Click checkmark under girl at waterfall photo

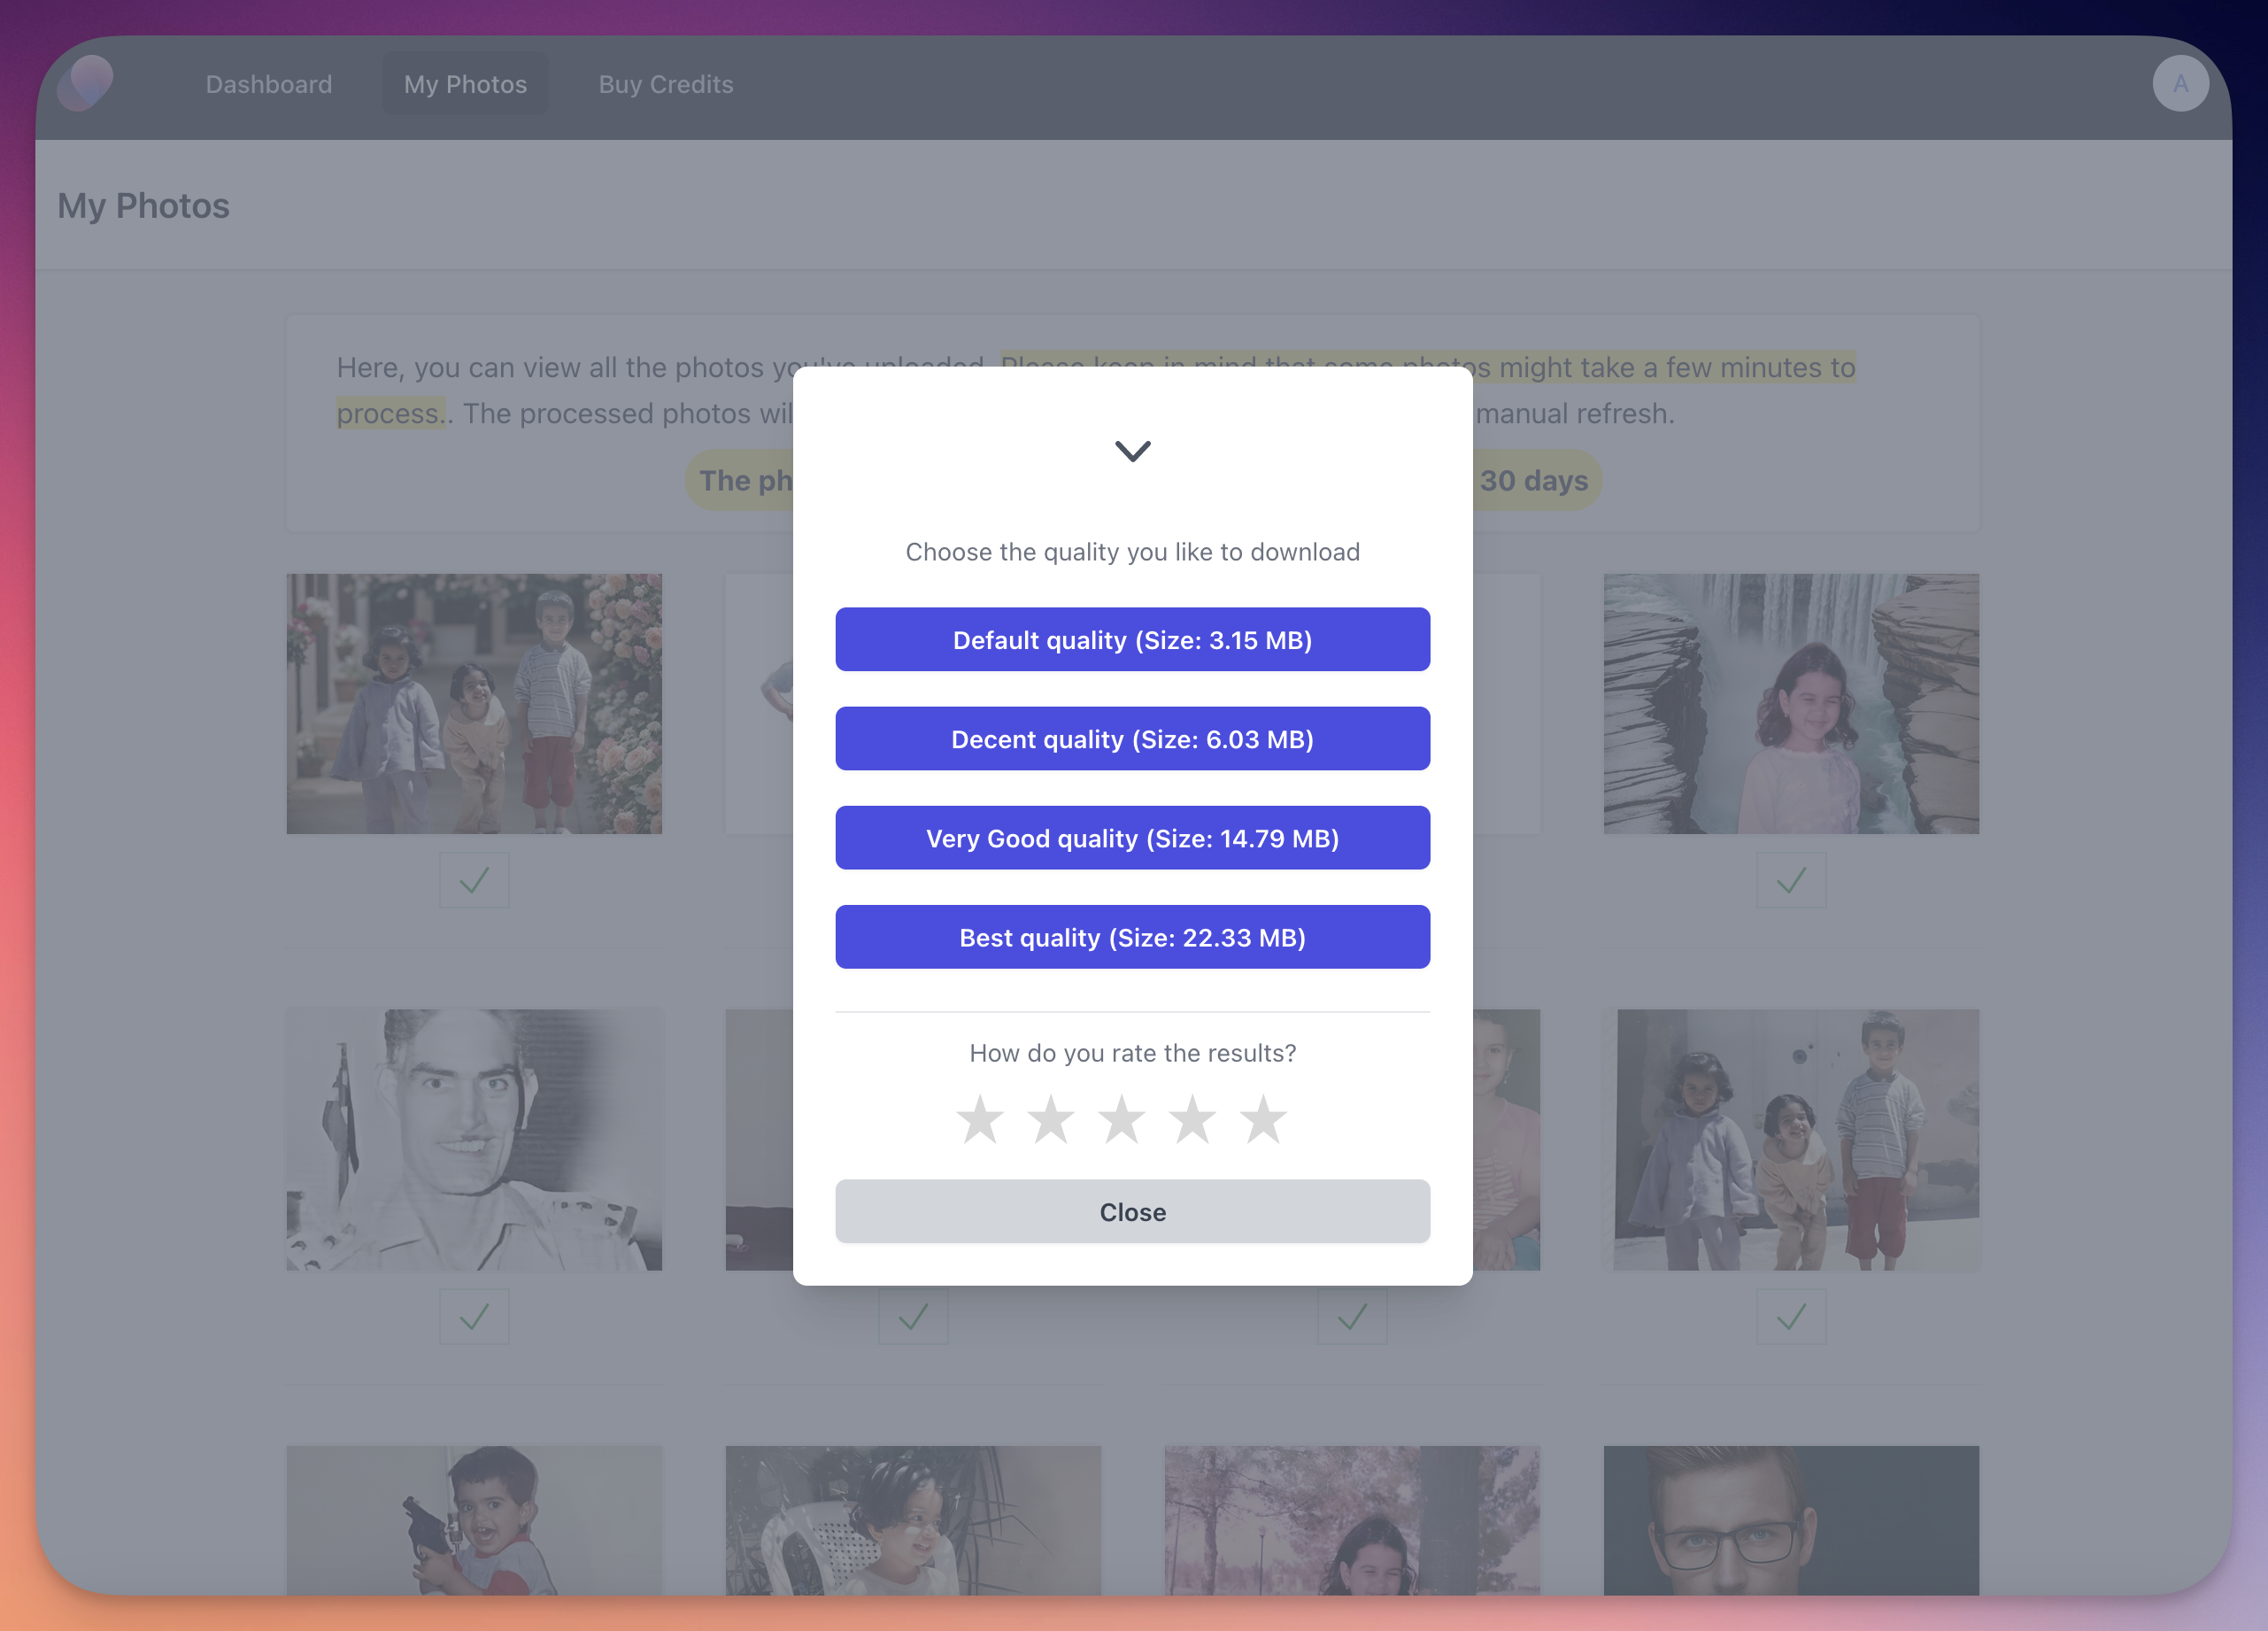1791,880
